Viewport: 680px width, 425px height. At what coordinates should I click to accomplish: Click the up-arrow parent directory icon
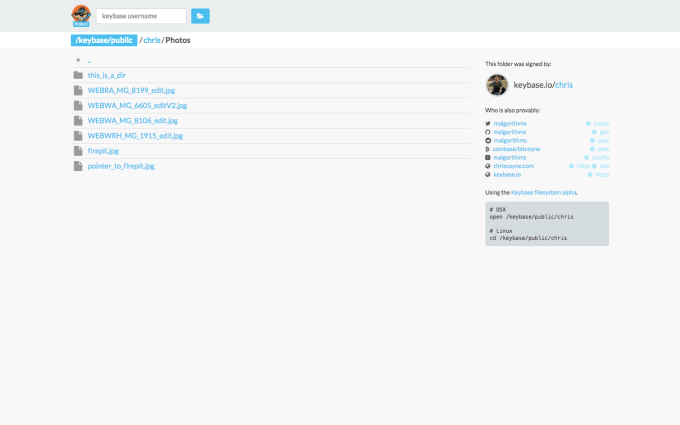click(78, 60)
